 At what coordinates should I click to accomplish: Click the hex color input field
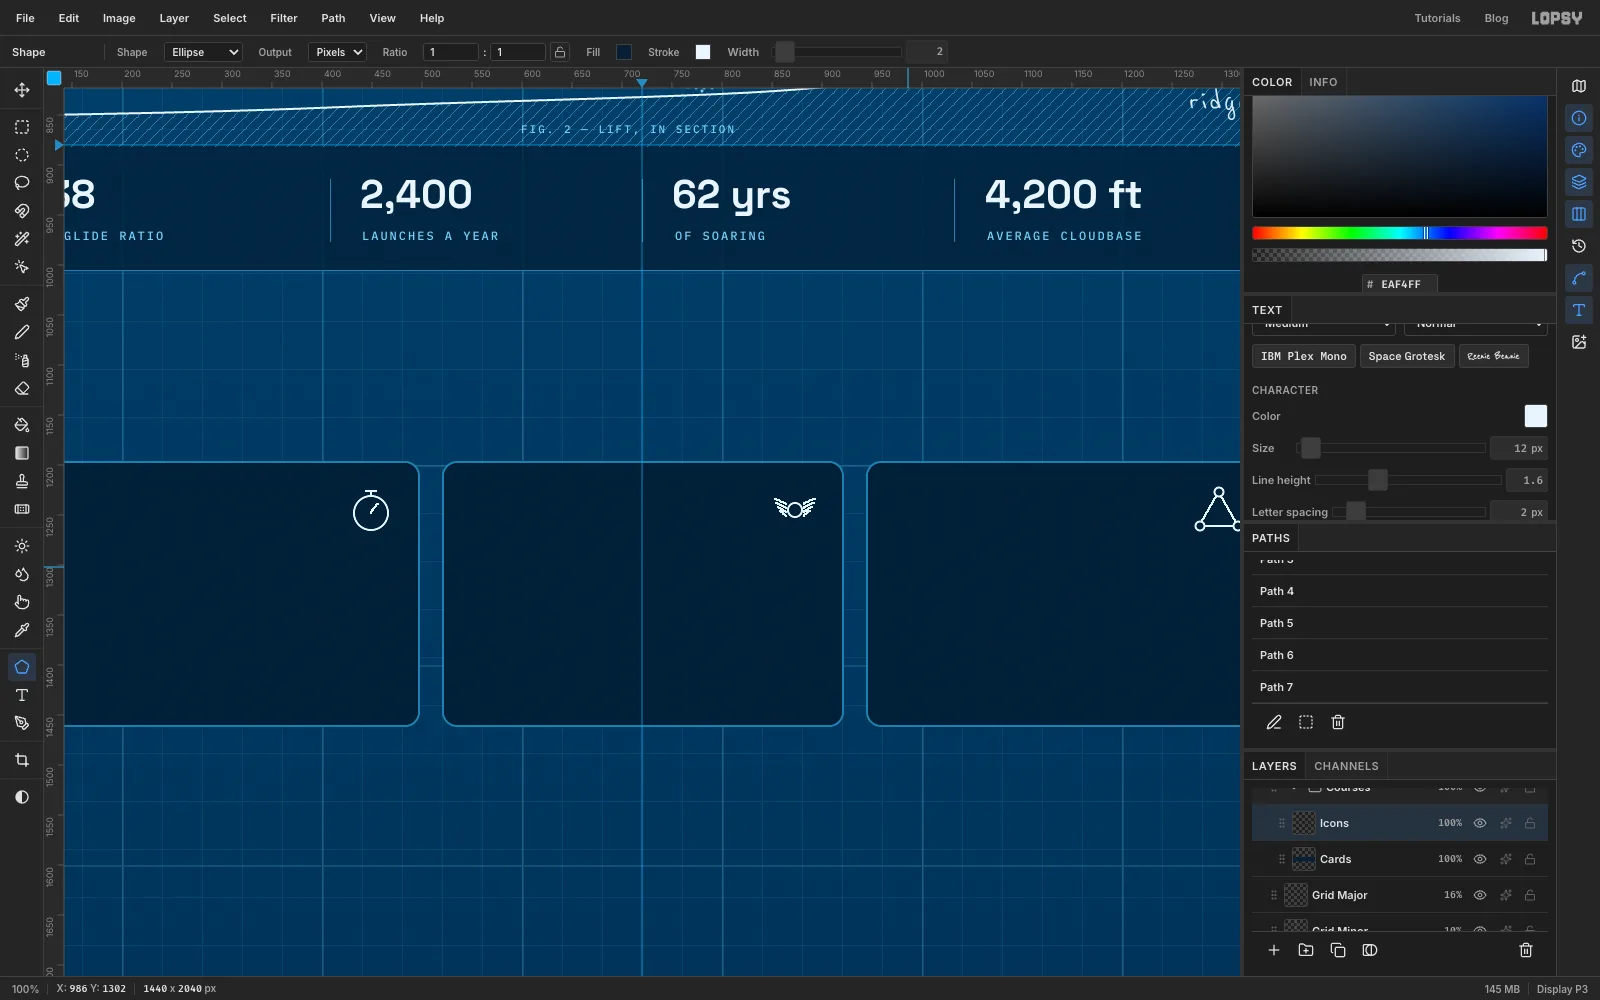(x=1400, y=284)
